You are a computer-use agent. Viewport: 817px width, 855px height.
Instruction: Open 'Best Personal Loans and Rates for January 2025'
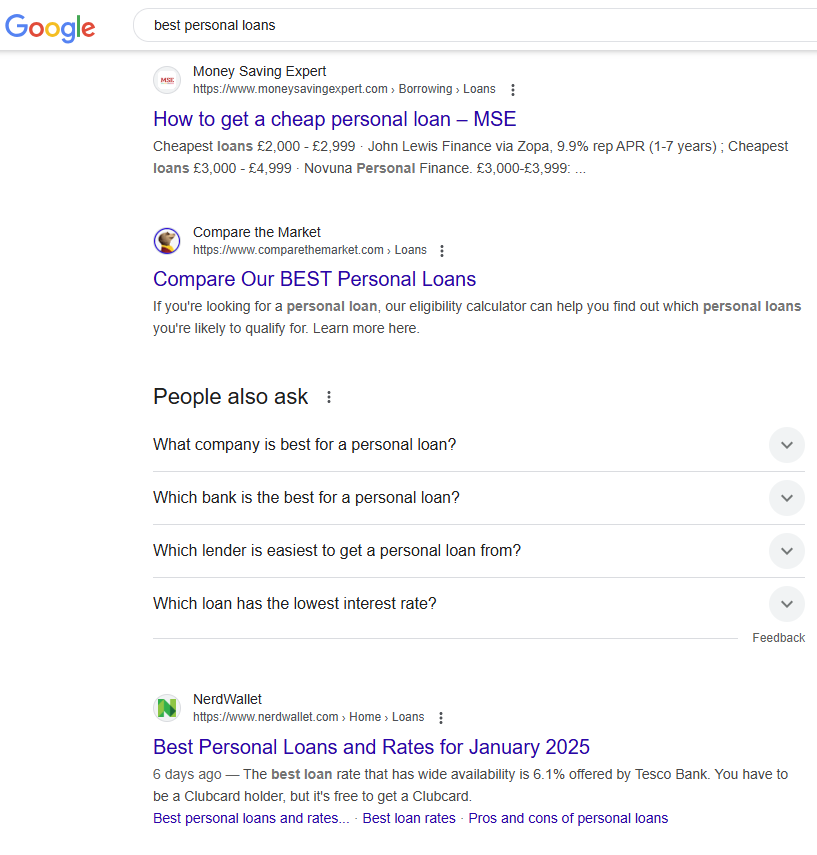click(371, 747)
